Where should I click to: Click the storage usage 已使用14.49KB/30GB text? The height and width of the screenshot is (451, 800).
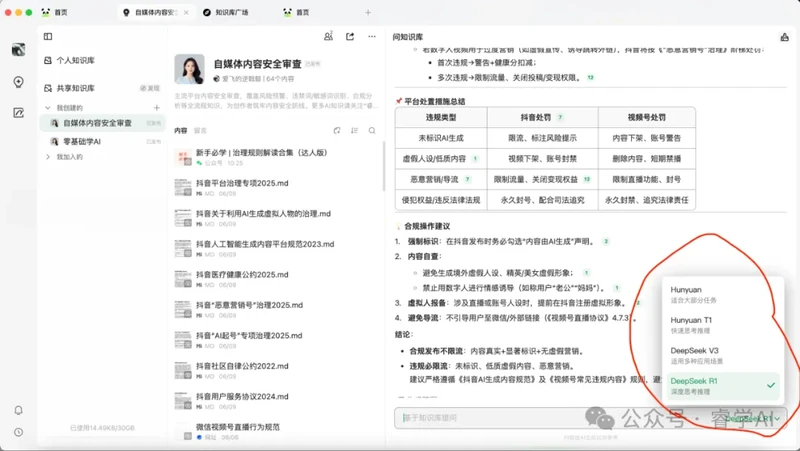(103, 428)
